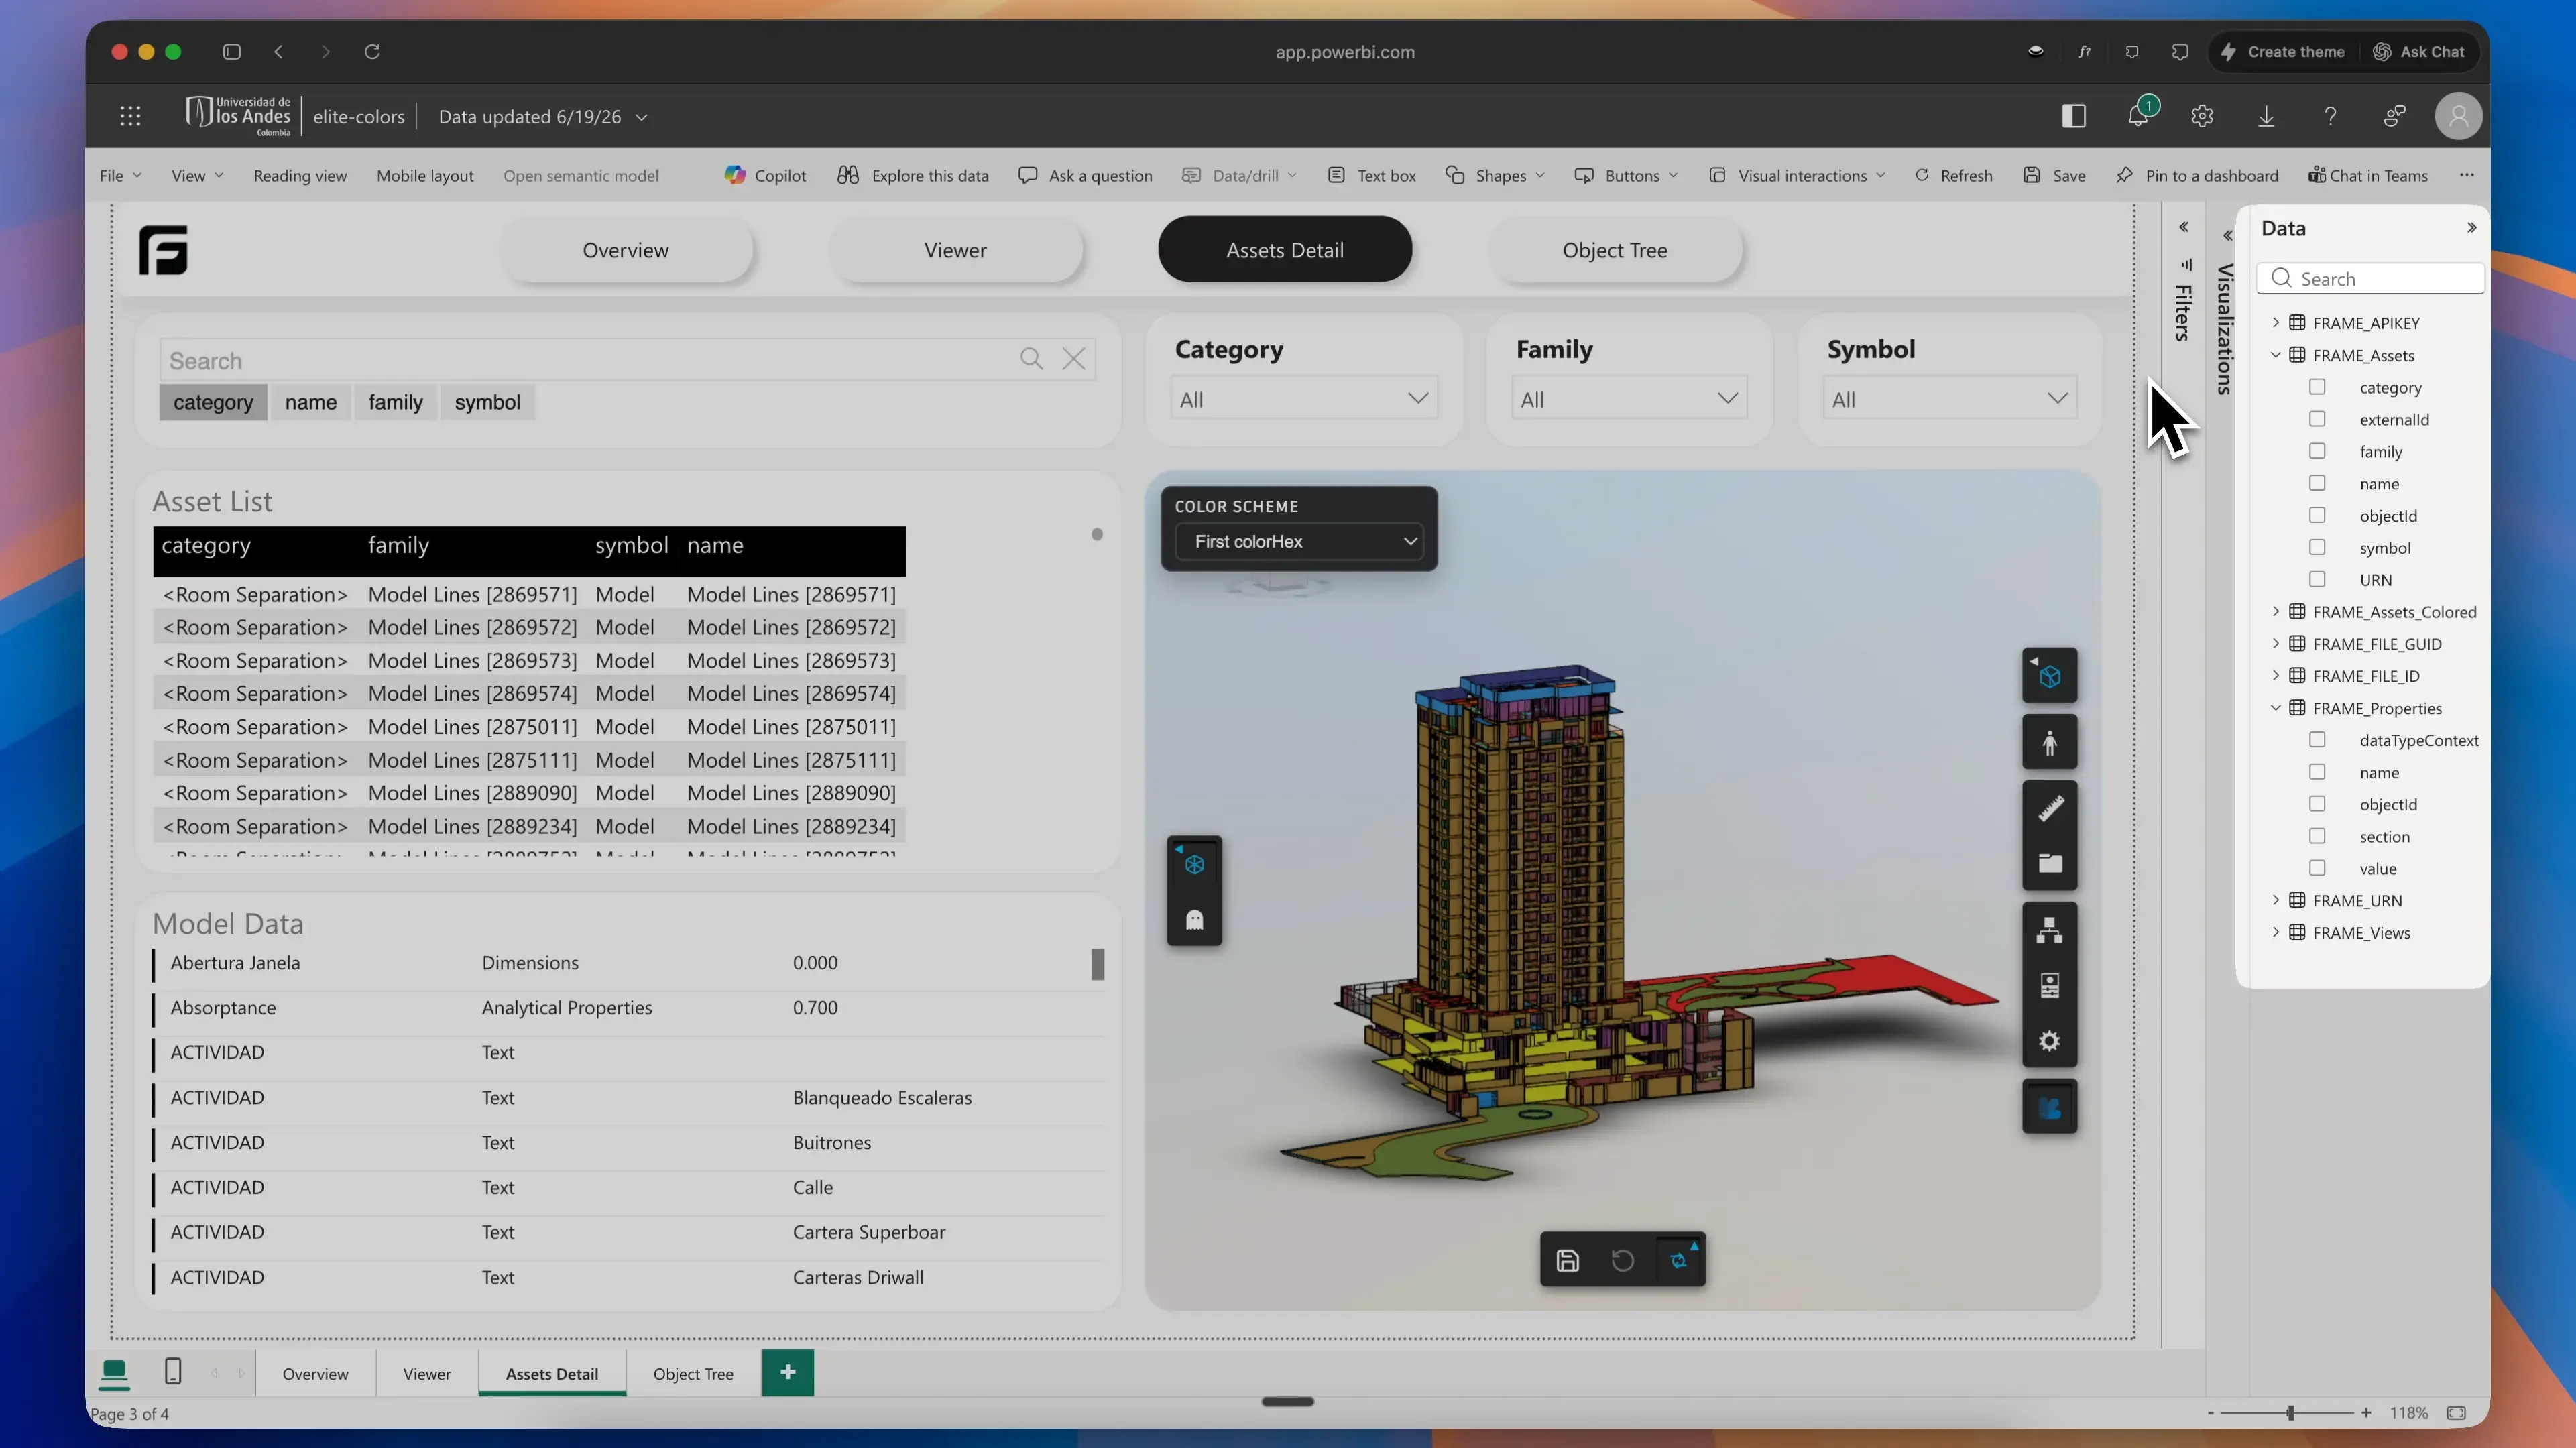Check the objectId field under FRAME_Properties
The height and width of the screenshot is (1448, 2576).
coord(2316,804)
